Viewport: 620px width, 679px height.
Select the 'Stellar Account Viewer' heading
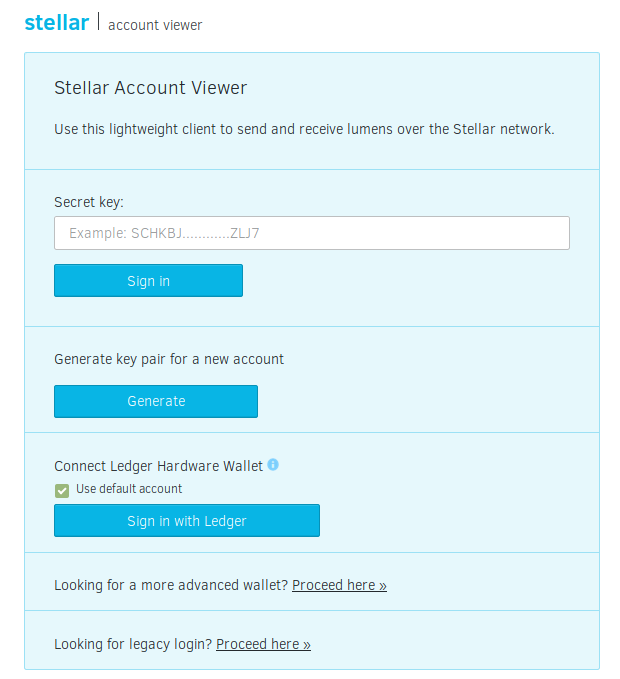point(151,88)
